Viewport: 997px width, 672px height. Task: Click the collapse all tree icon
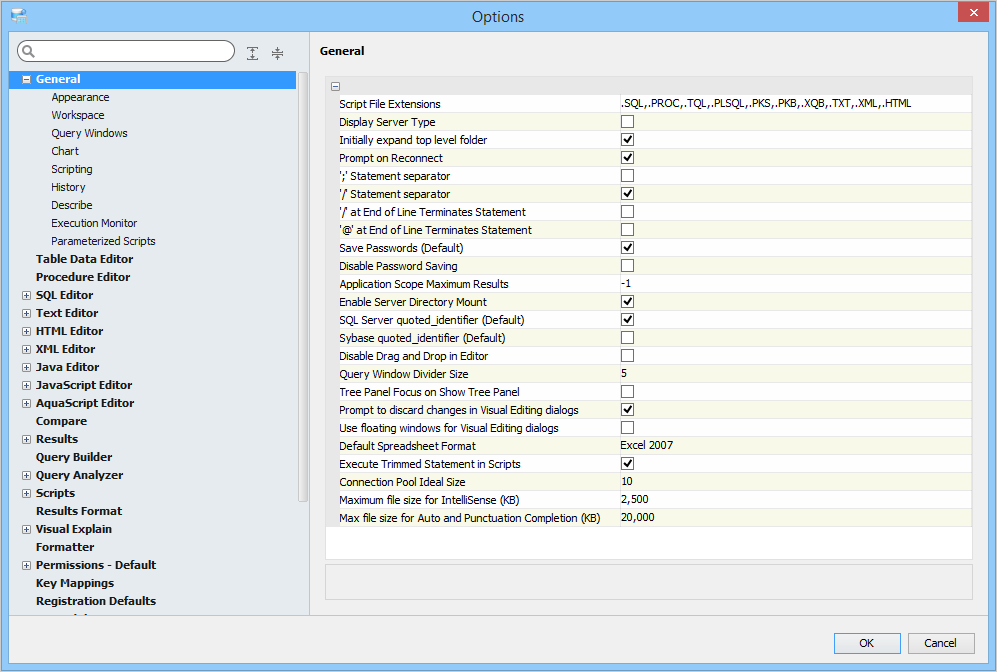(277, 53)
